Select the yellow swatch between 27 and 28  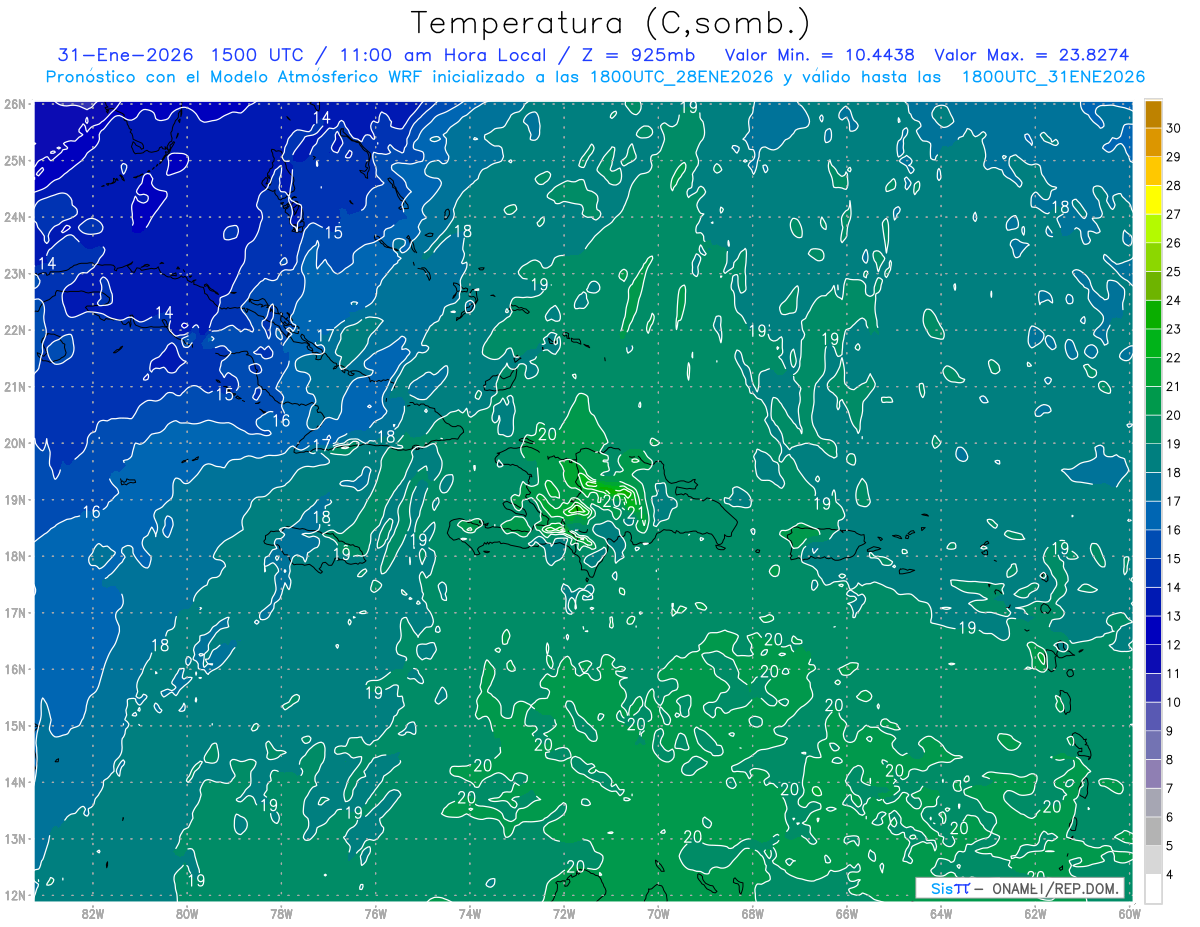click(x=1153, y=200)
